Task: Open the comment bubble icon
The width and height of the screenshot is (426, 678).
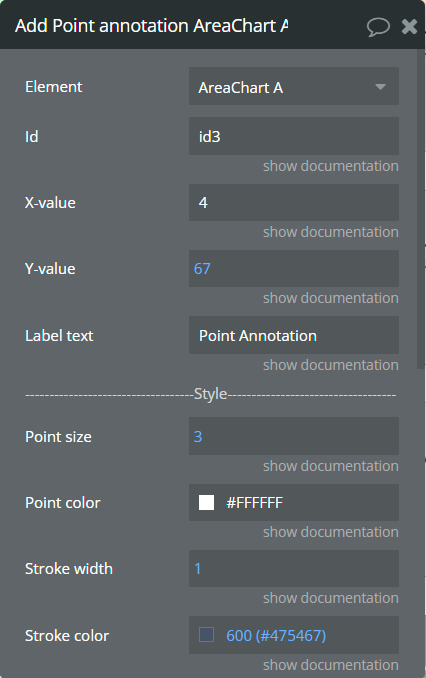Action: coord(378,27)
